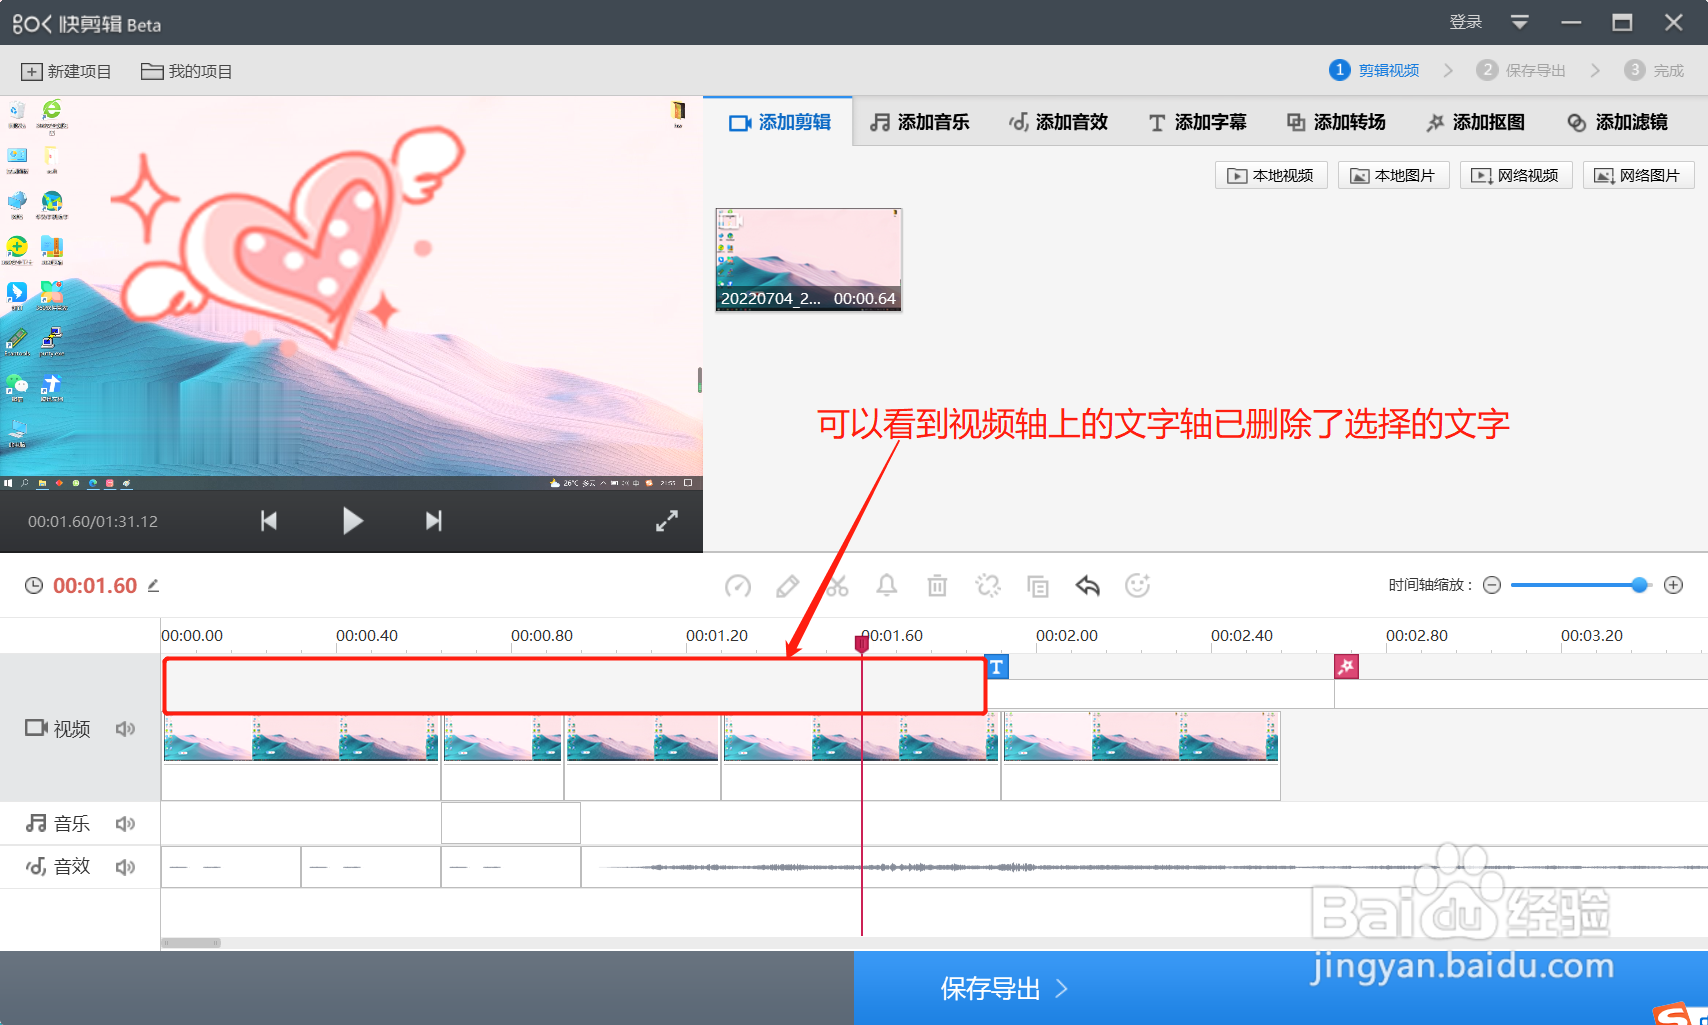Jump to previous frame button
Viewport: 1708px width, 1025px height.
268,521
